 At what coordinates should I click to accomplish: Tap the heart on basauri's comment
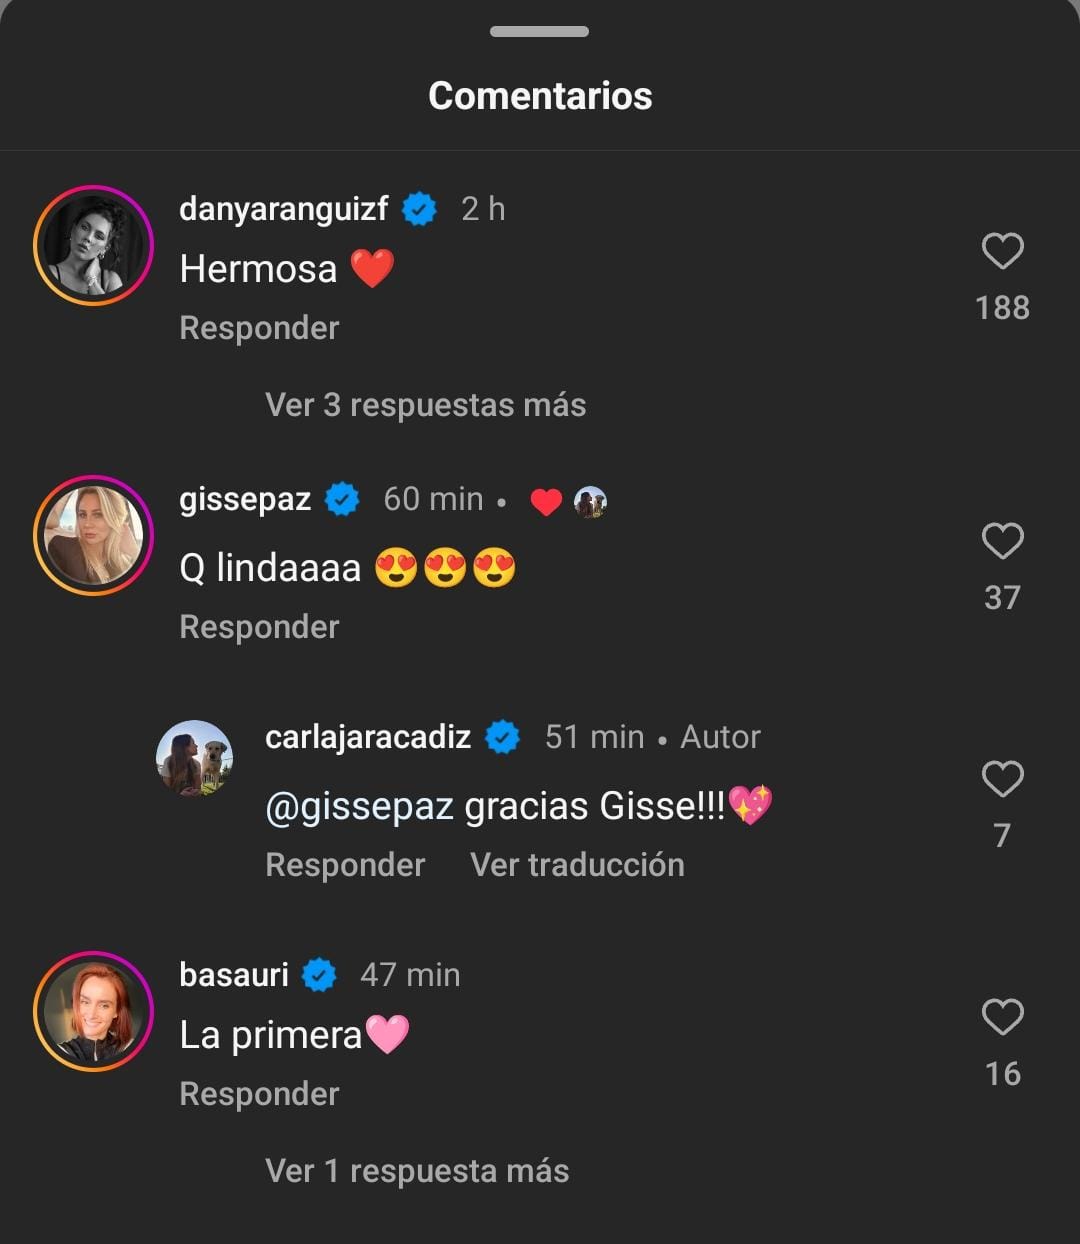[1002, 1017]
